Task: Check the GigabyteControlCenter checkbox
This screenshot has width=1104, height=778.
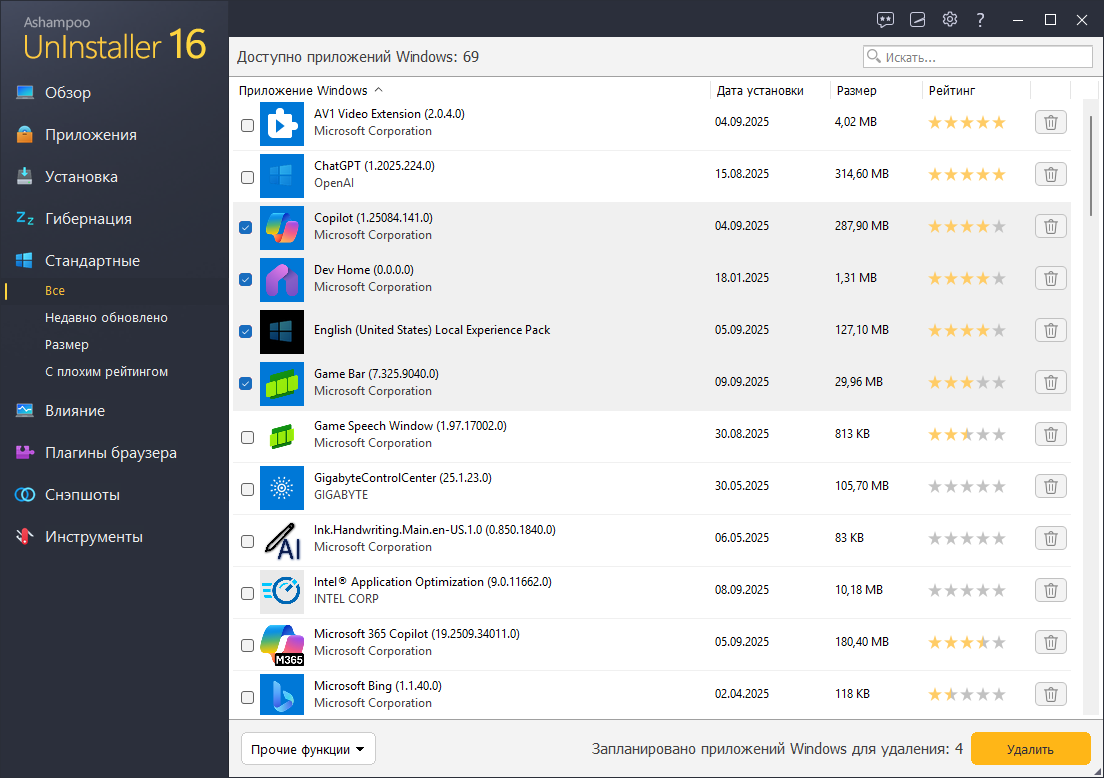Action: 247,489
